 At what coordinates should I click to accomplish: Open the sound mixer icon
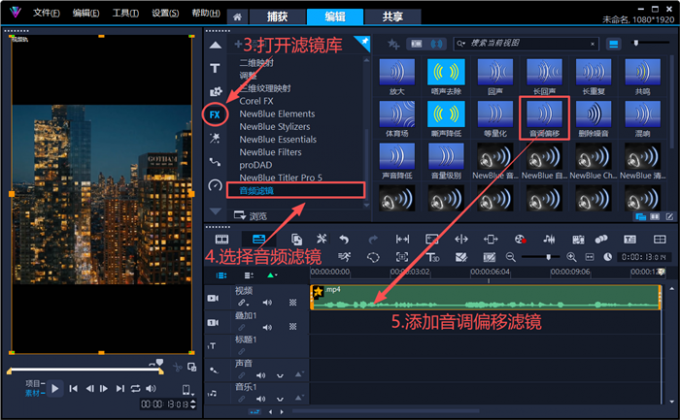point(549,239)
